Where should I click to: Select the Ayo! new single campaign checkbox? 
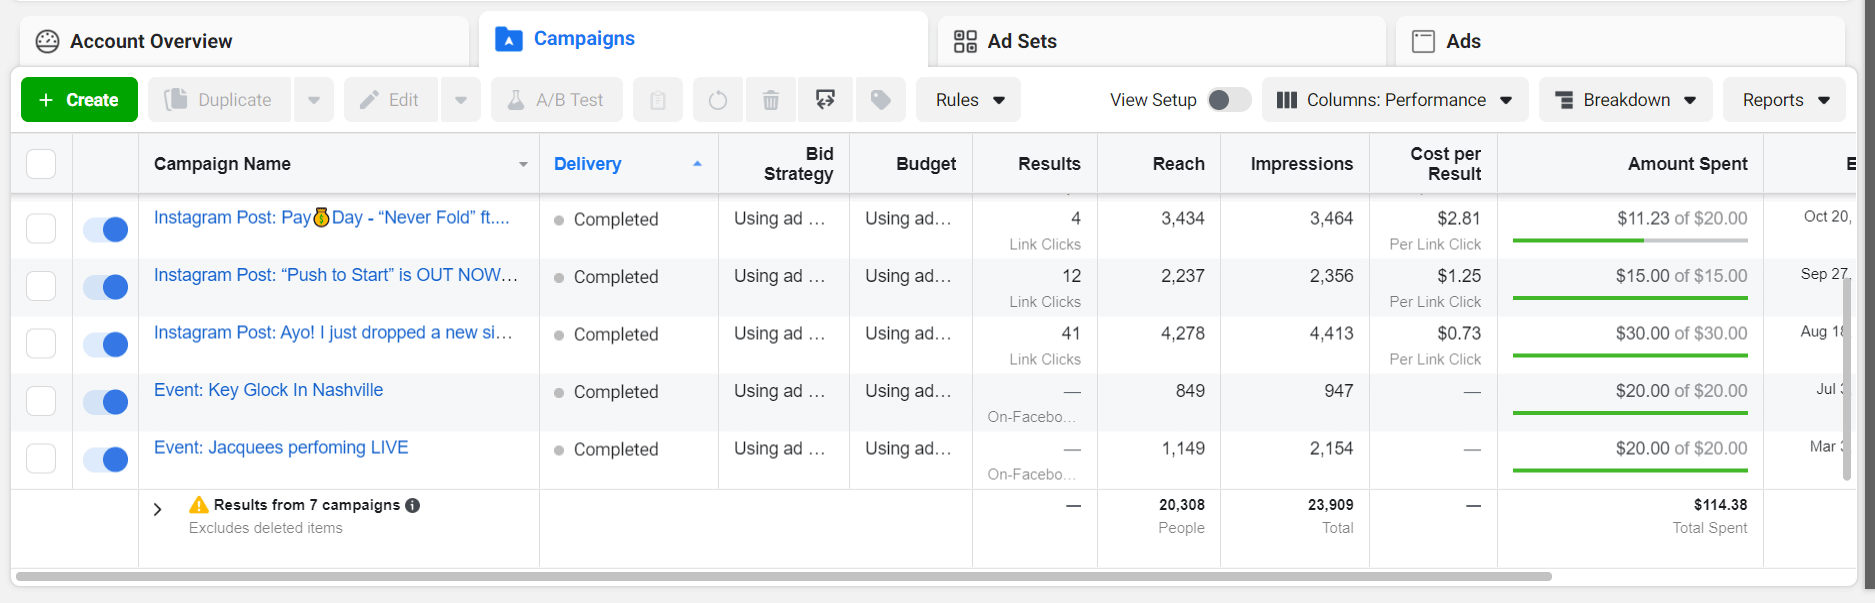click(x=41, y=343)
